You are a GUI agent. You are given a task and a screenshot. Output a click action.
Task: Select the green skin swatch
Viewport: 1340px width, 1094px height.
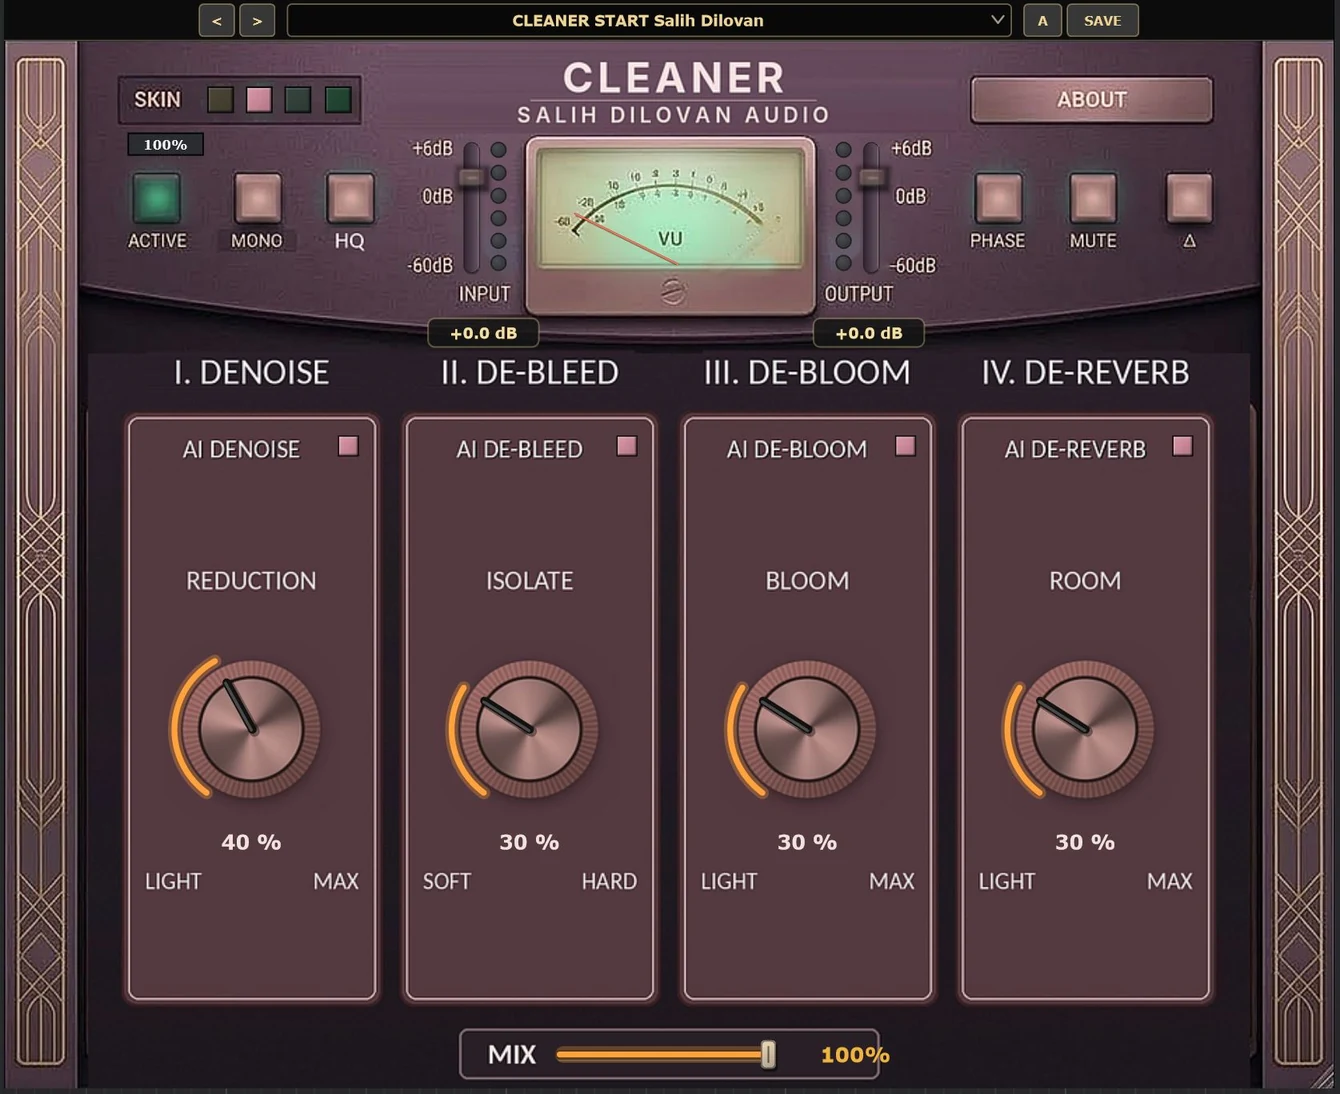338,99
